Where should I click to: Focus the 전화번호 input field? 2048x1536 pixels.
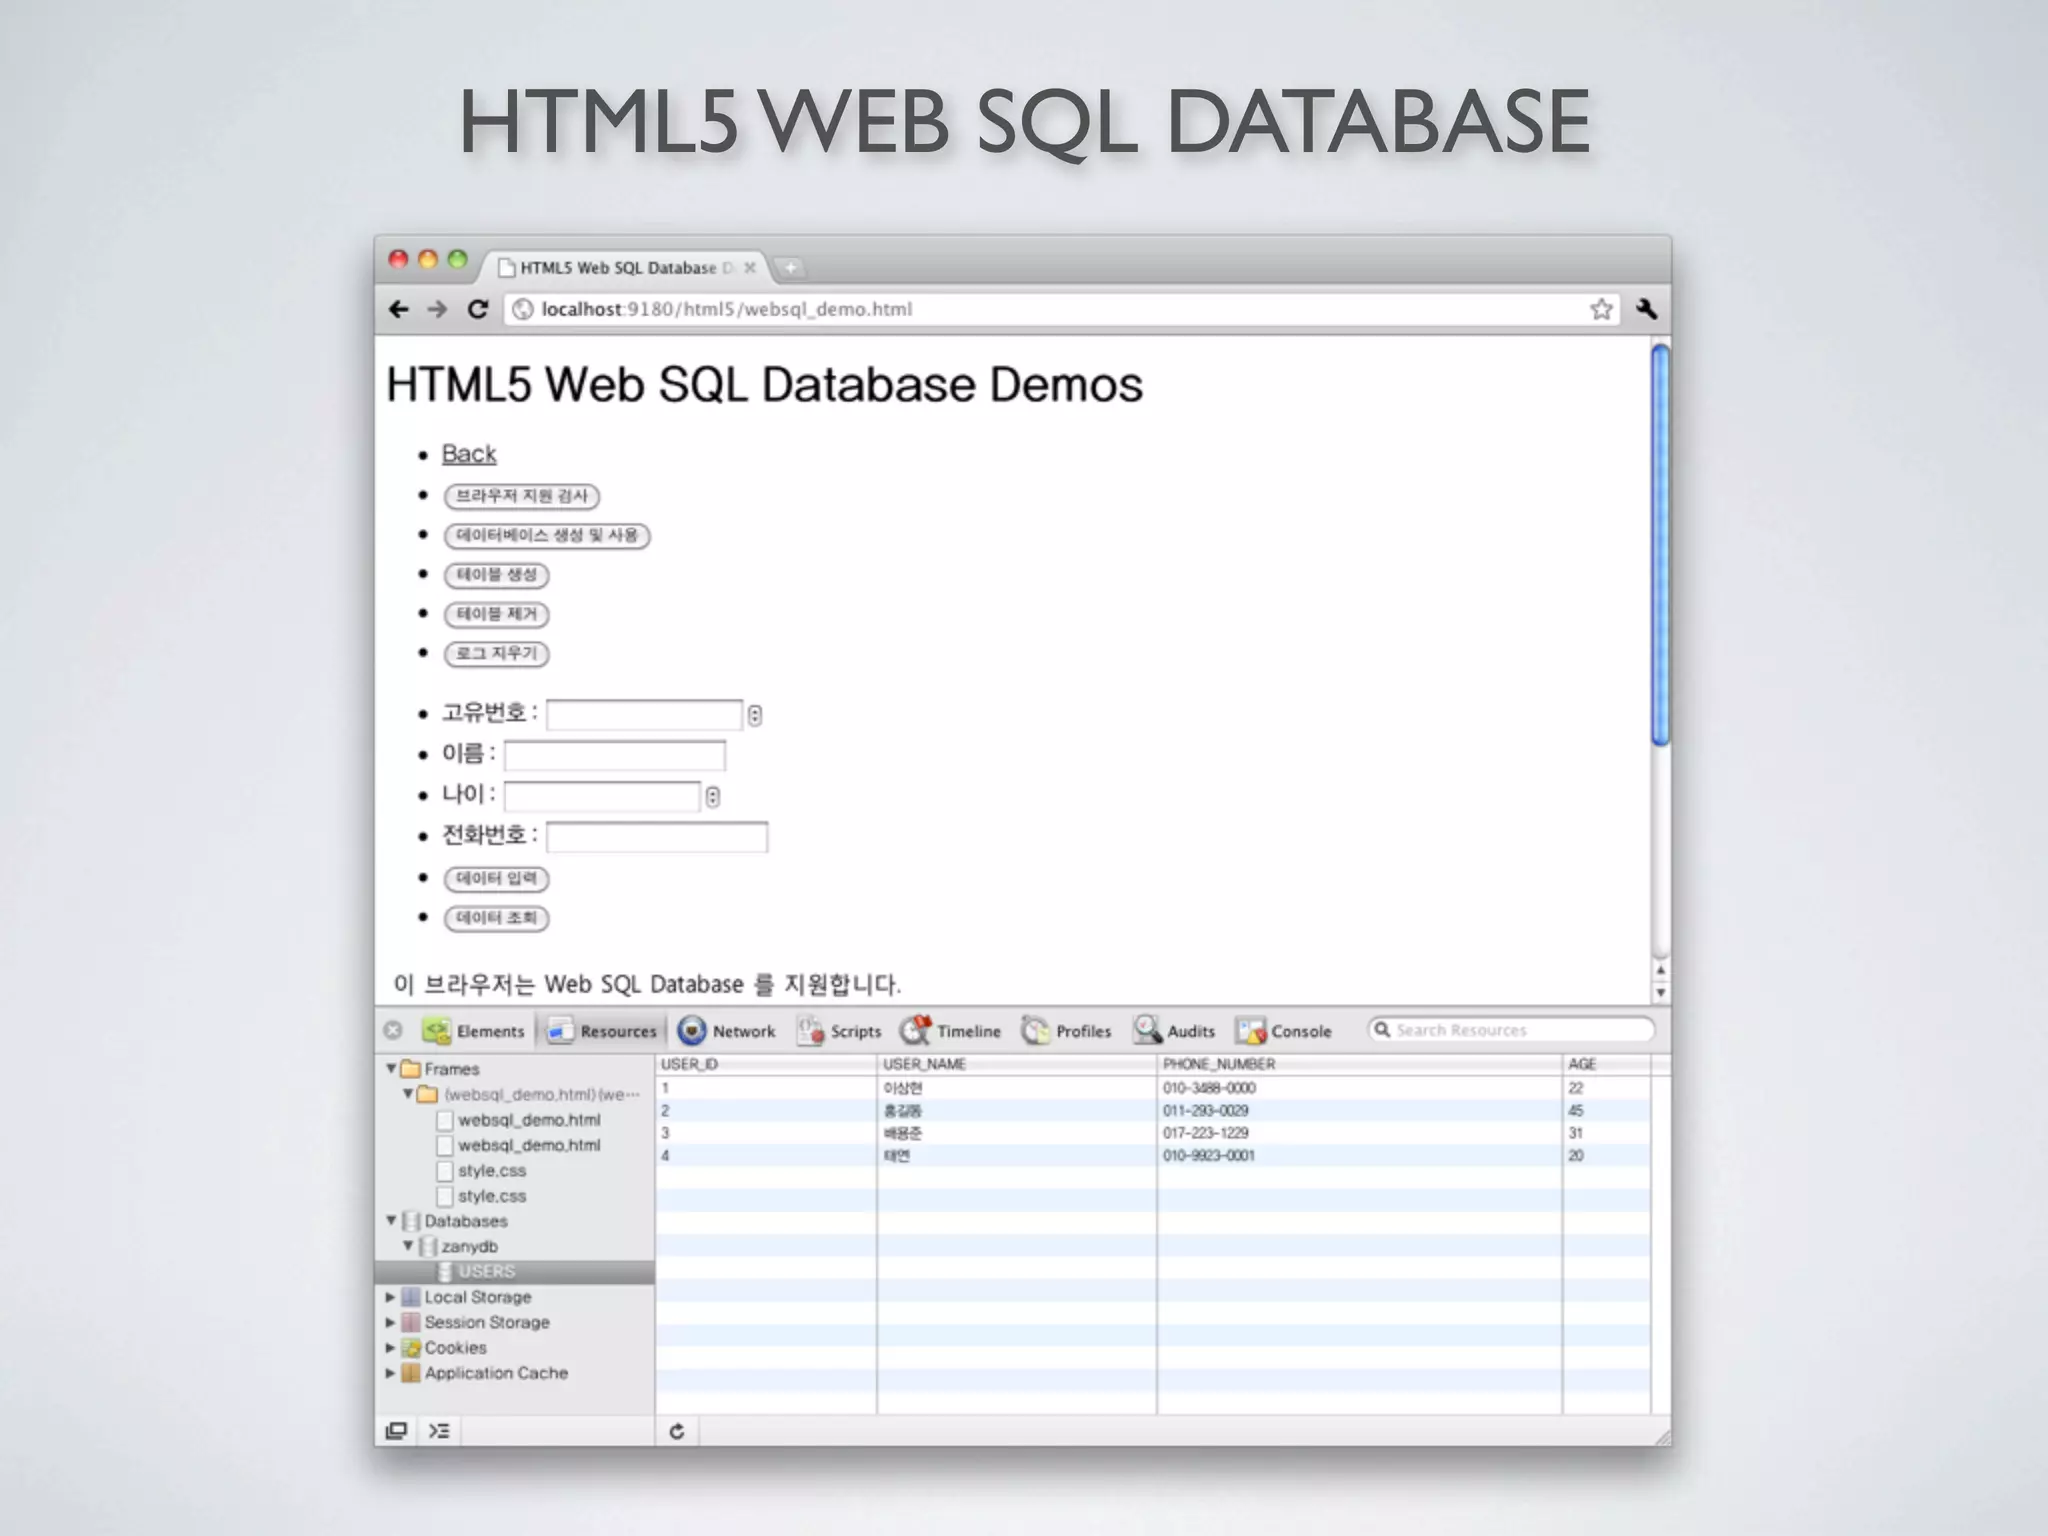[x=657, y=837]
